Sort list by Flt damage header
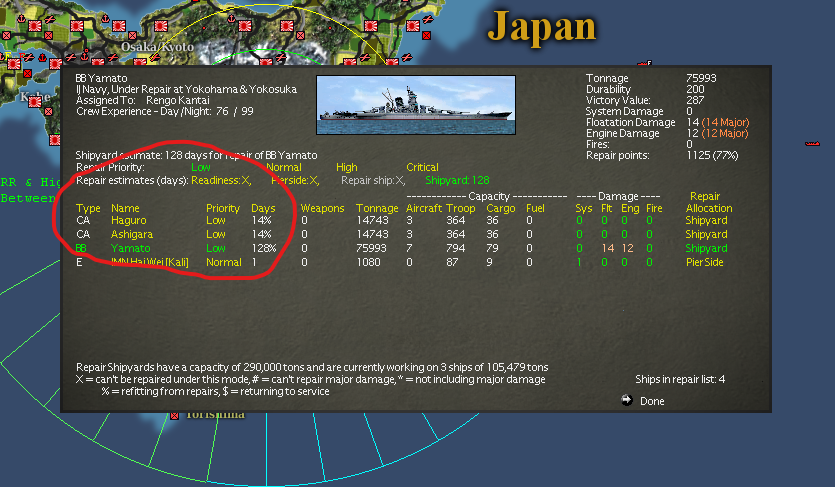Screen dimensions: 835x487 pos(607,208)
